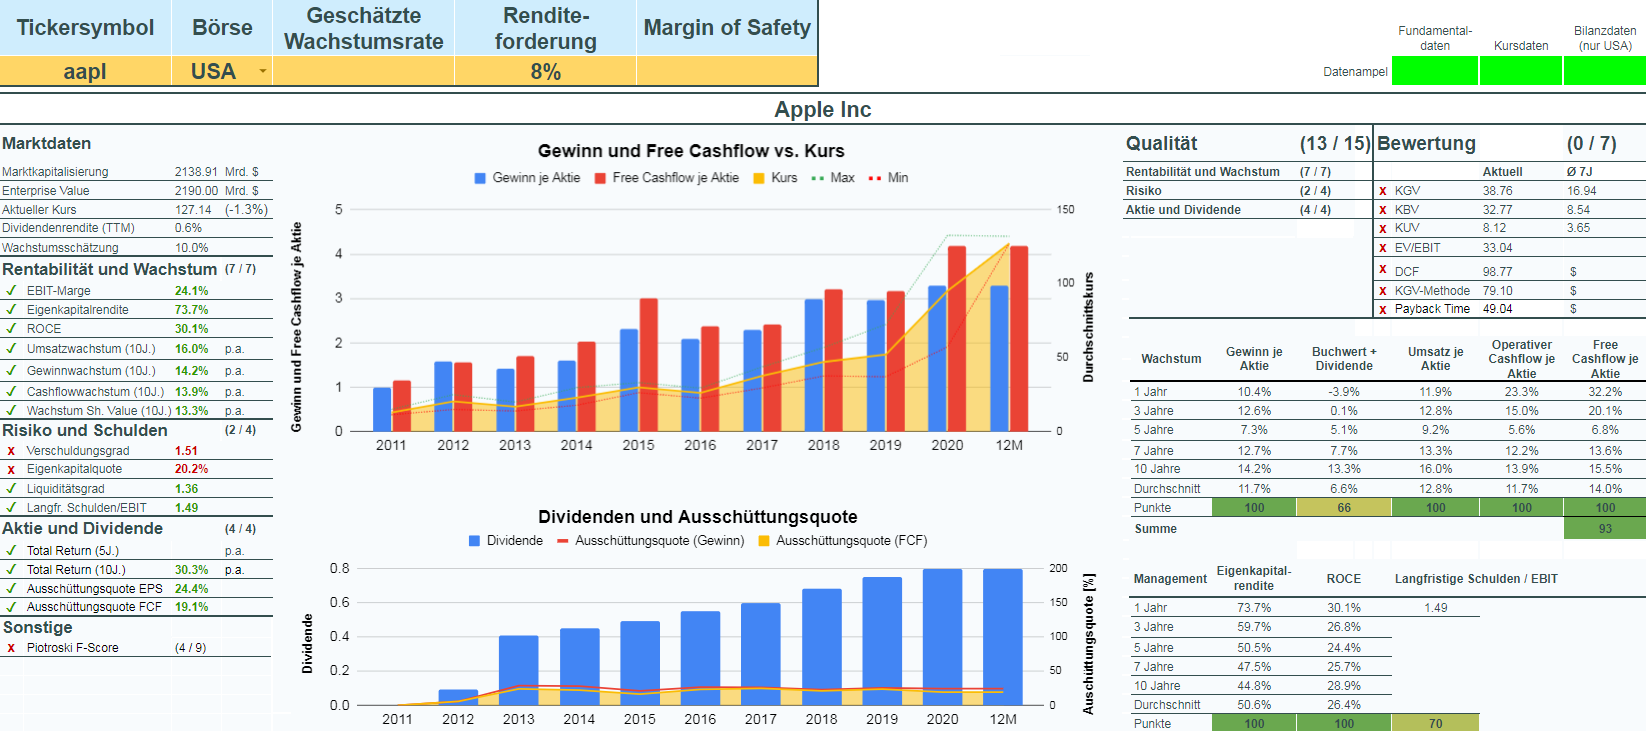The height and width of the screenshot is (731, 1646).
Task: Click the green Bilanzdaten Datenampel indicator
Action: click(x=1604, y=71)
